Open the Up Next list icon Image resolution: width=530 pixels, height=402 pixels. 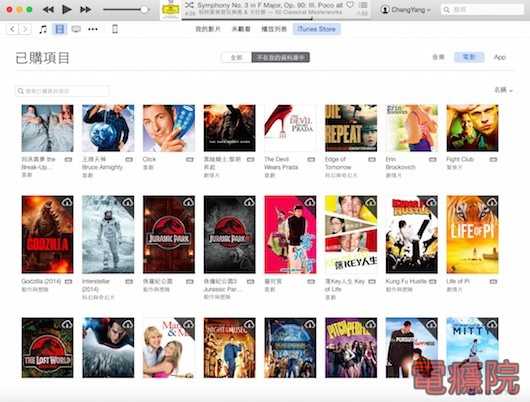point(363,5)
